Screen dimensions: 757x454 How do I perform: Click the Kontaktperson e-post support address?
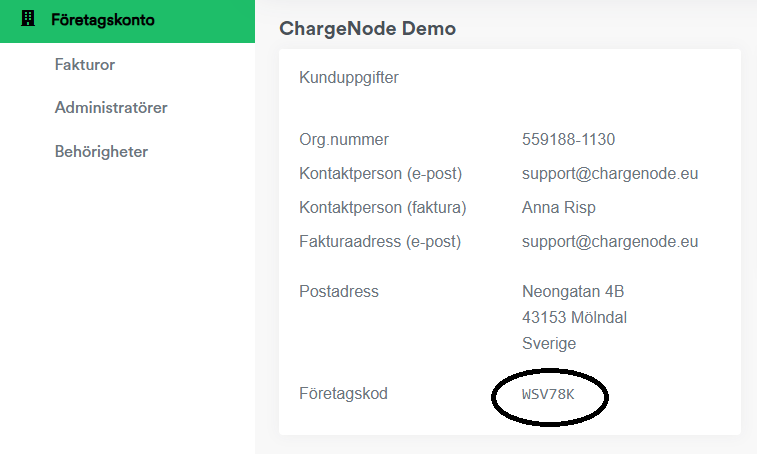coord(610,173)
